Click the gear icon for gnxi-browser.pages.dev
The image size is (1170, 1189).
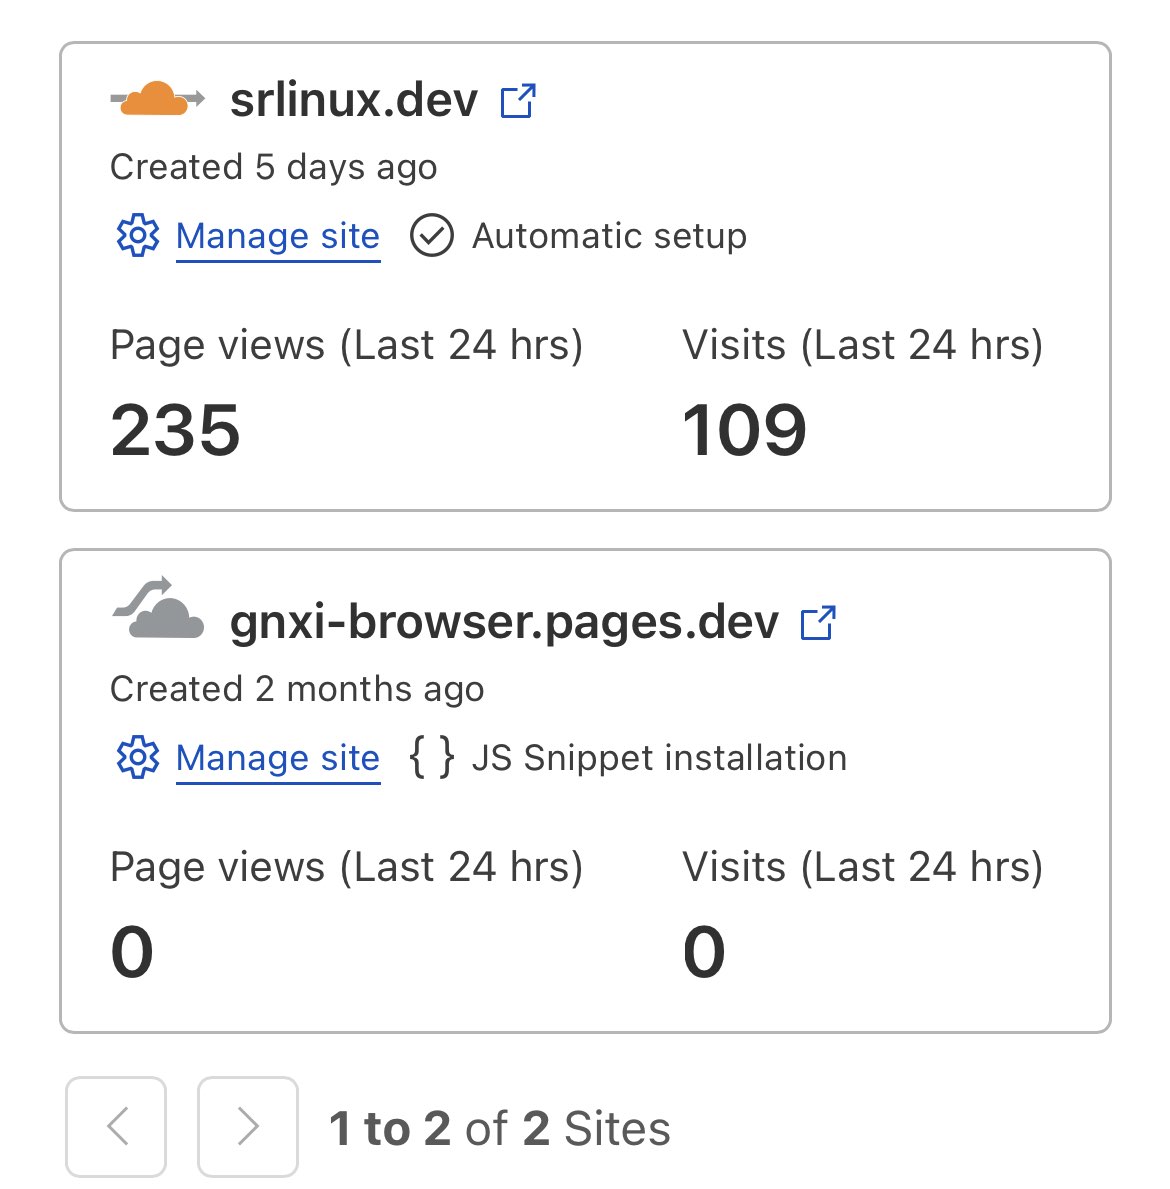(138, 758)
